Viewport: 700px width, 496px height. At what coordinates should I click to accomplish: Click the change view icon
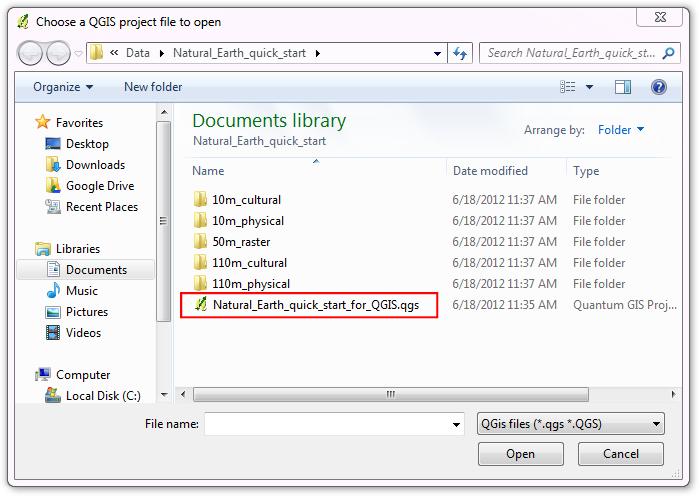(567, 87)
